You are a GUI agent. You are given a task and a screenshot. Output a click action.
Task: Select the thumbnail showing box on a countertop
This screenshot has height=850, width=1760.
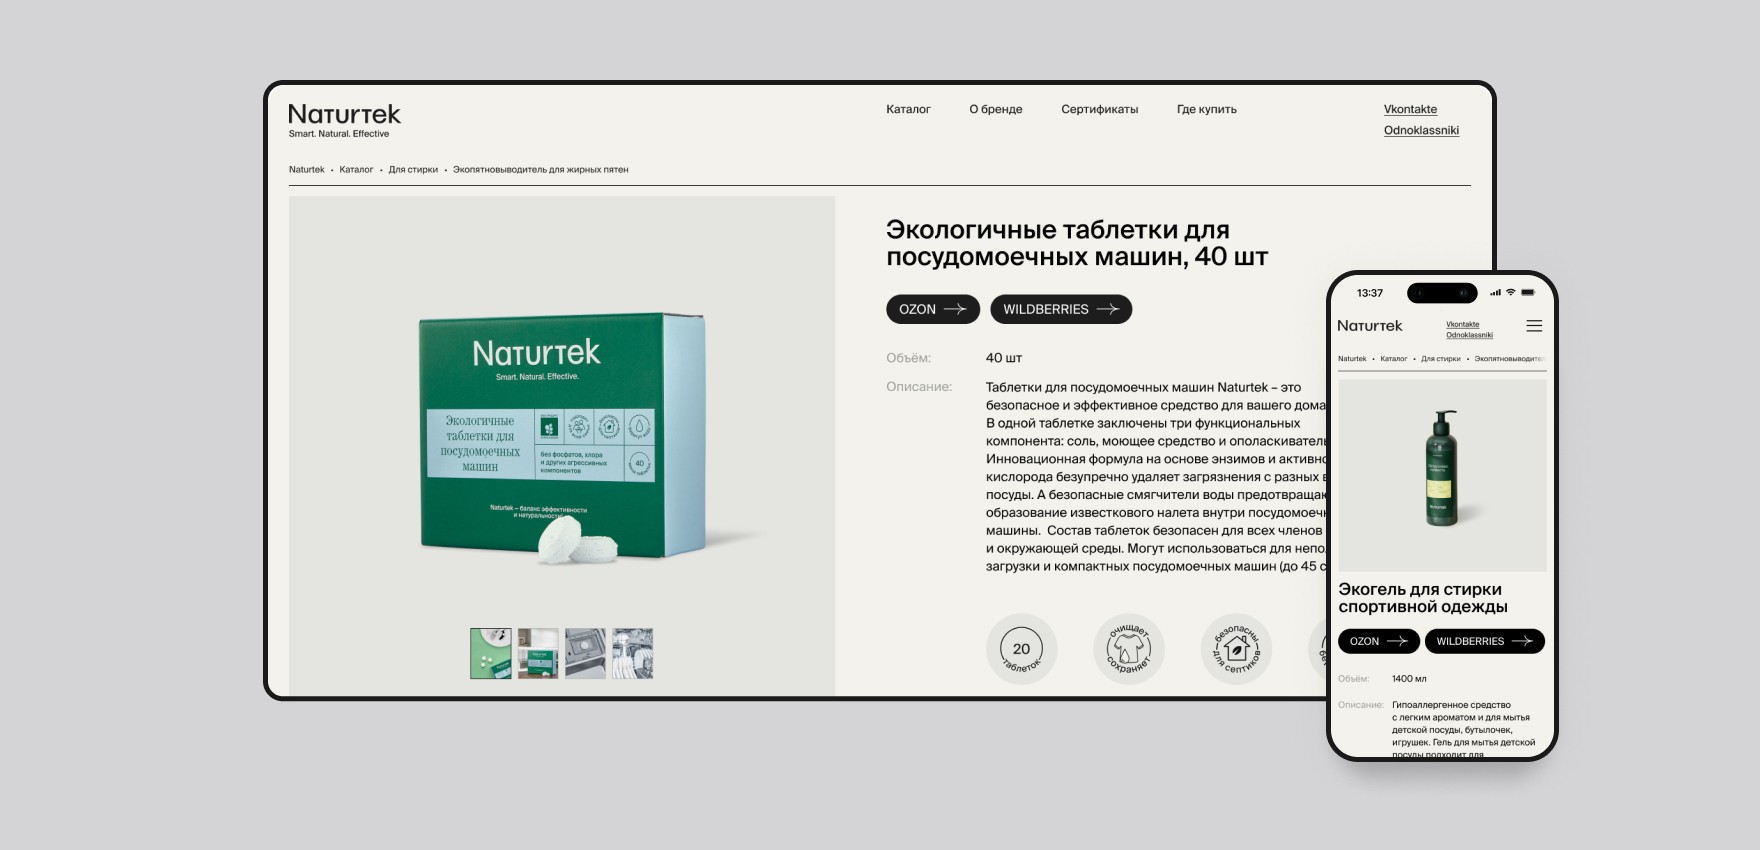click(538, 654)
